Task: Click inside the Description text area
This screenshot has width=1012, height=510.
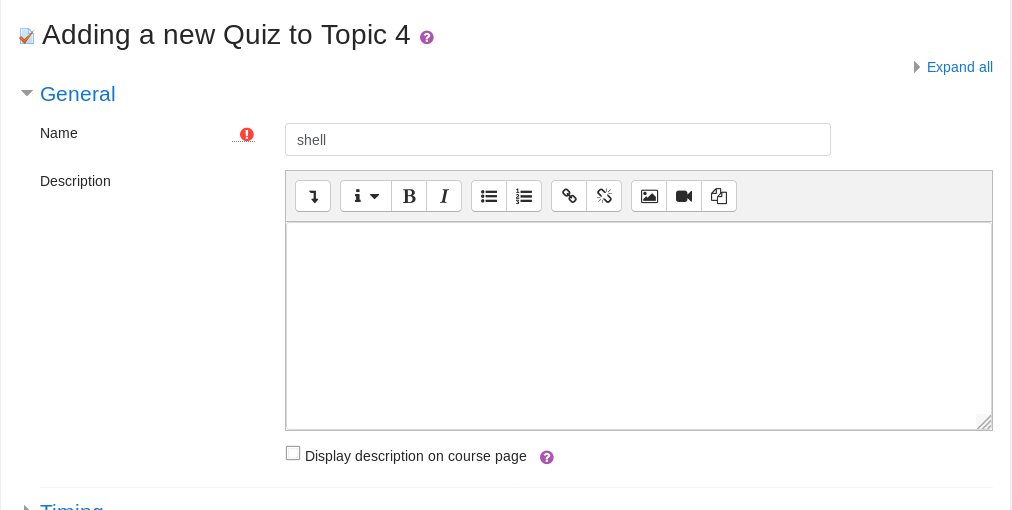Action: pos(638,325)
